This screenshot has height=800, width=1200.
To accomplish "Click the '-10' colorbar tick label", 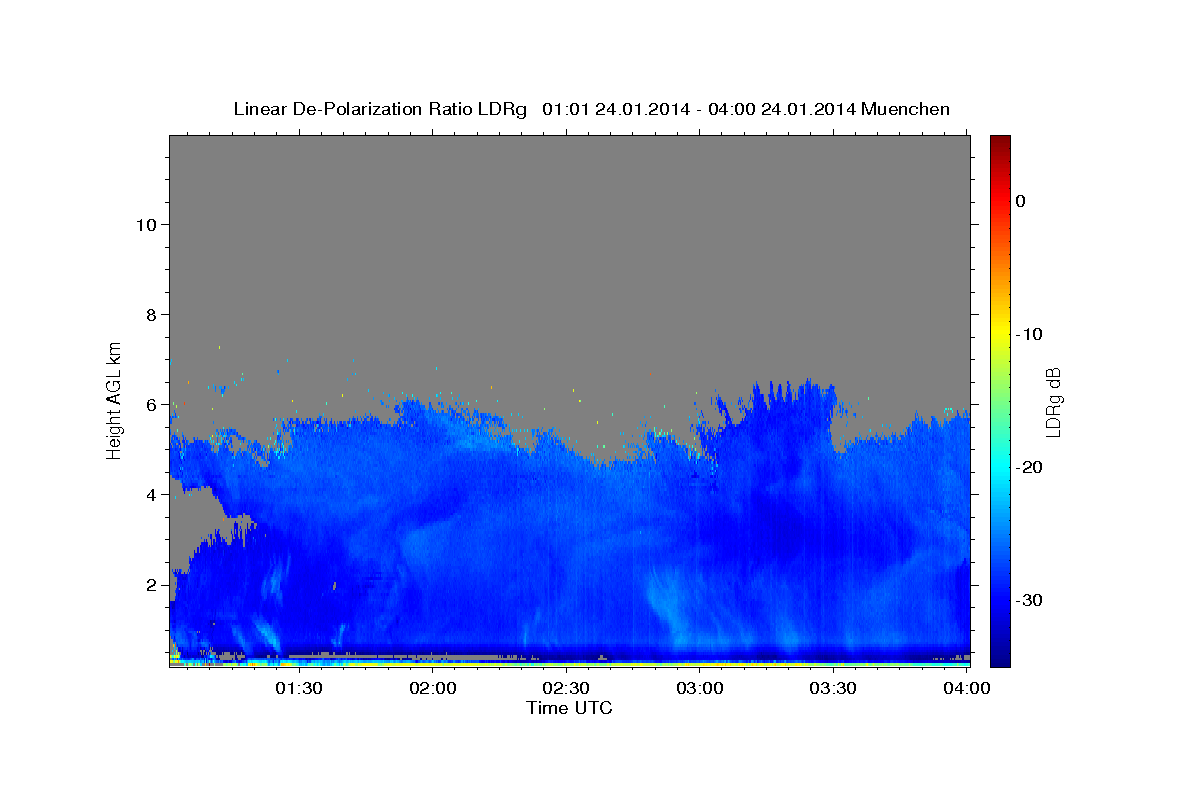I will [1030, 334].
